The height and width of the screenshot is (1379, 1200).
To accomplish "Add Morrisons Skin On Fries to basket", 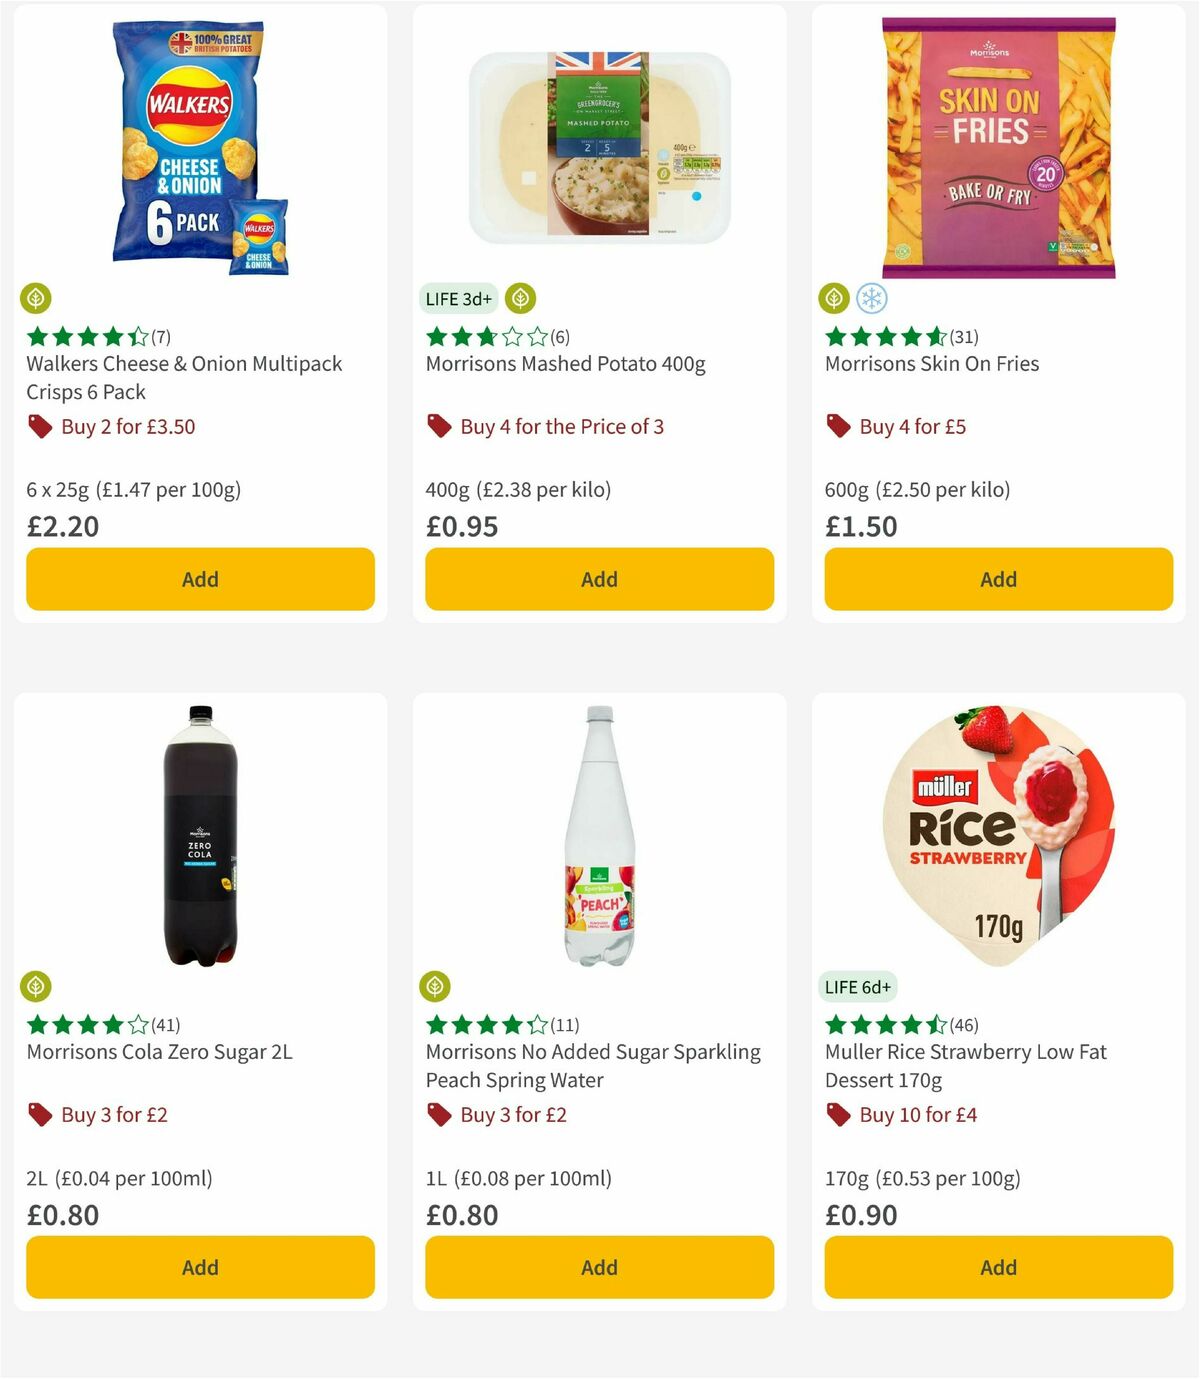I will click(997, 579).
